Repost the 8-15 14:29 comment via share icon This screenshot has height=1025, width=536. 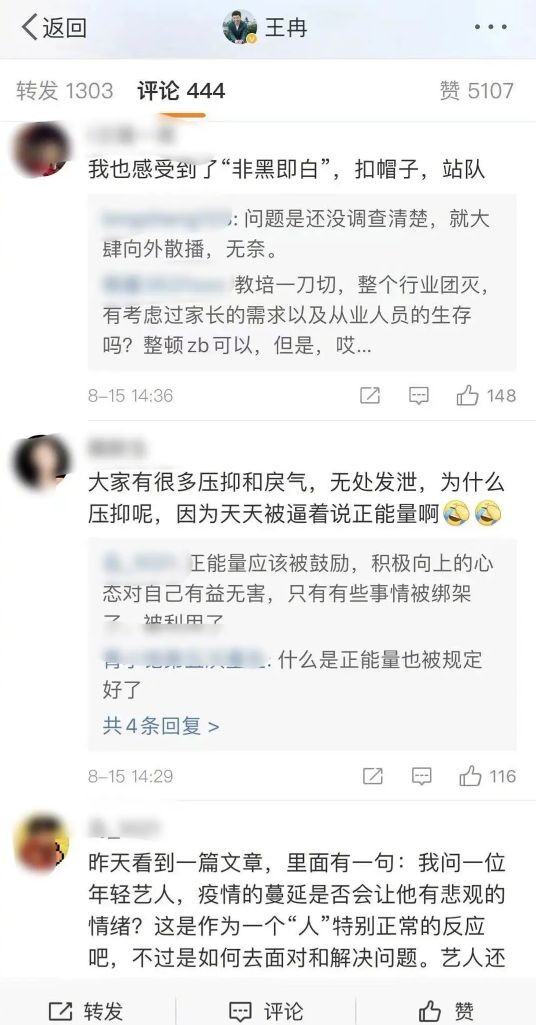[x=373, y=776]
